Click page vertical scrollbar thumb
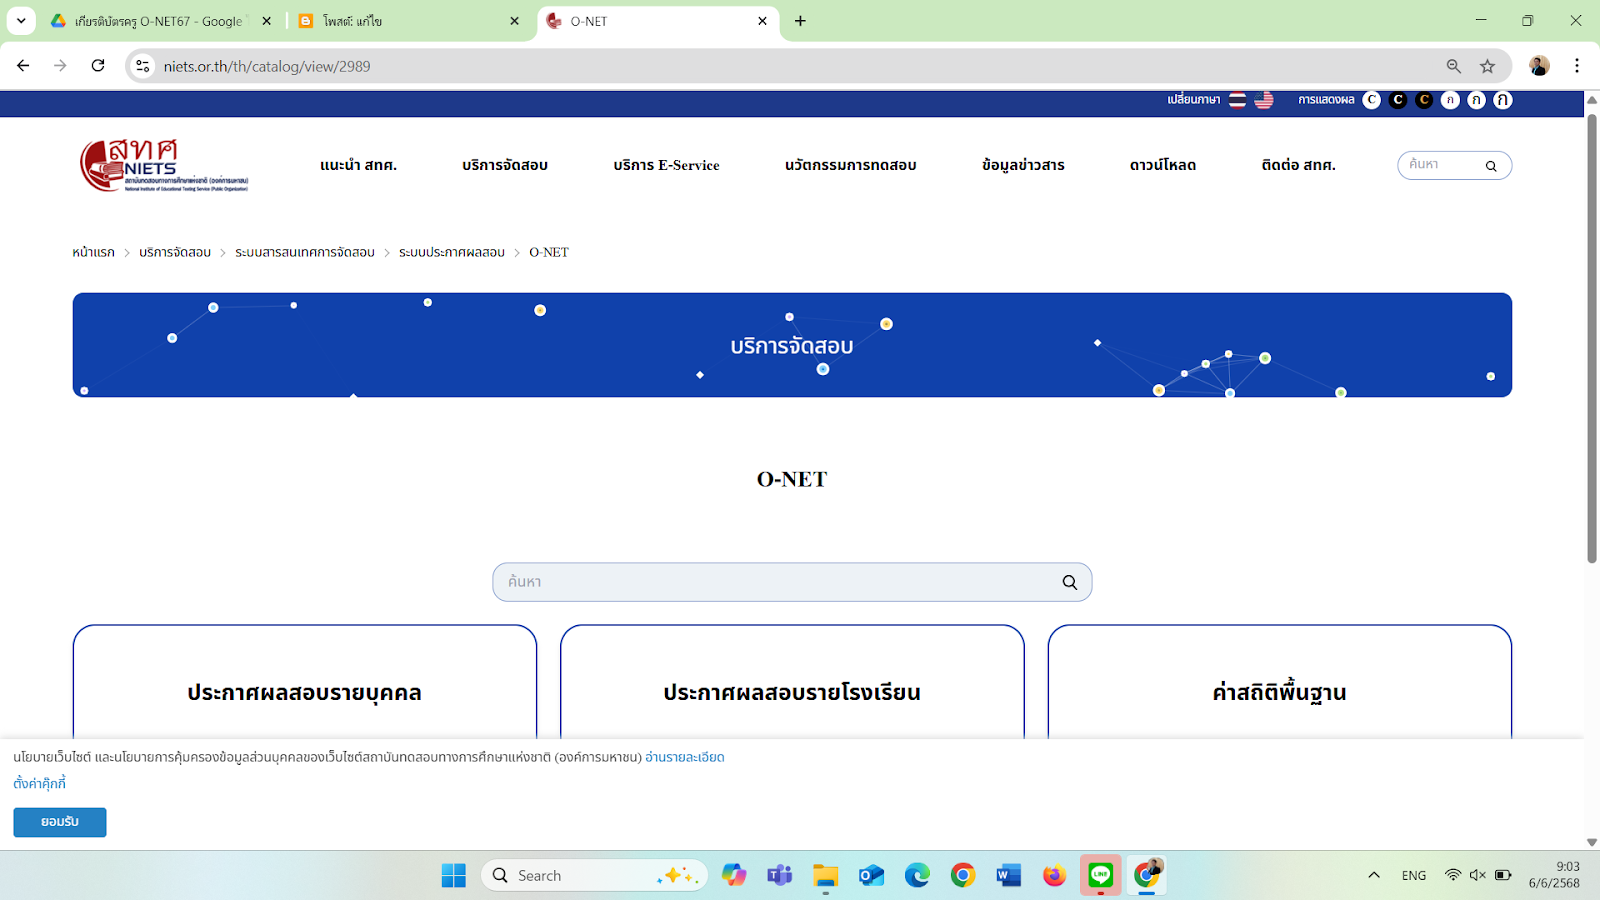This screenshot has height=900, width=1600. (1592, 338)
